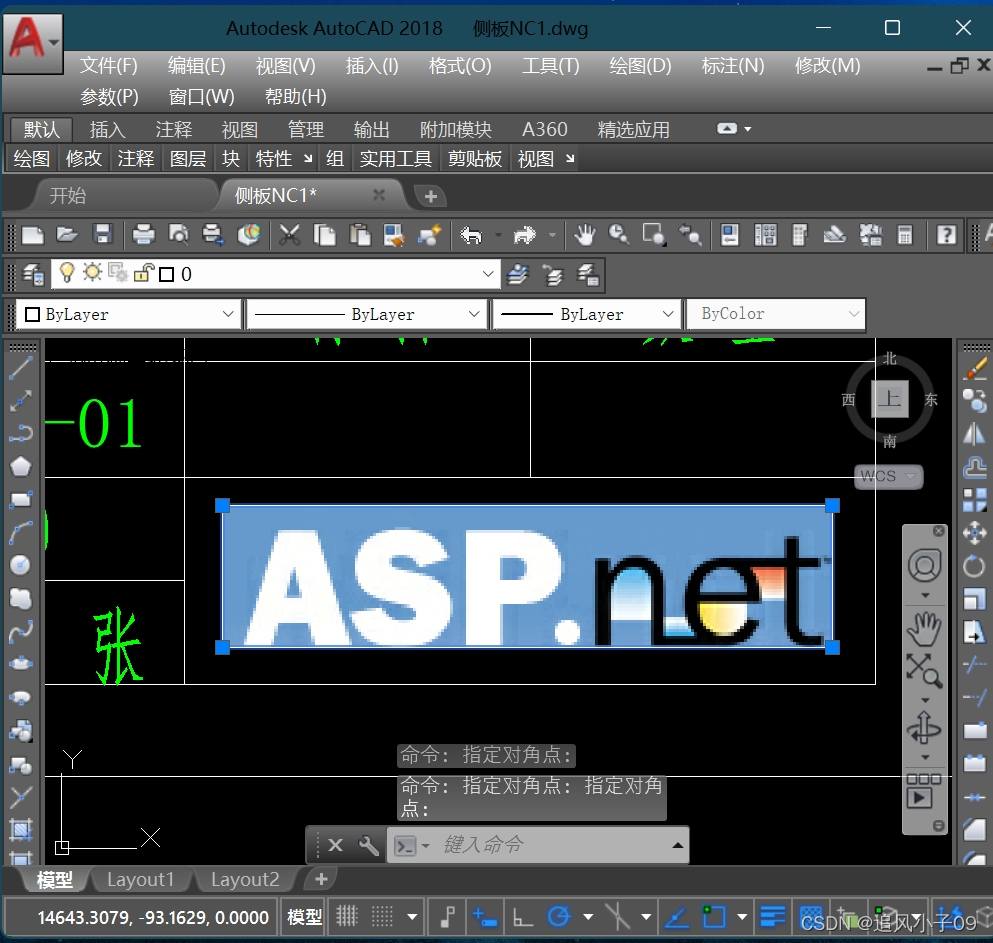Viewport: 993px width, 943px height.
Task: Open a file with the Open folder icon
Action: (x=67, y=236)
